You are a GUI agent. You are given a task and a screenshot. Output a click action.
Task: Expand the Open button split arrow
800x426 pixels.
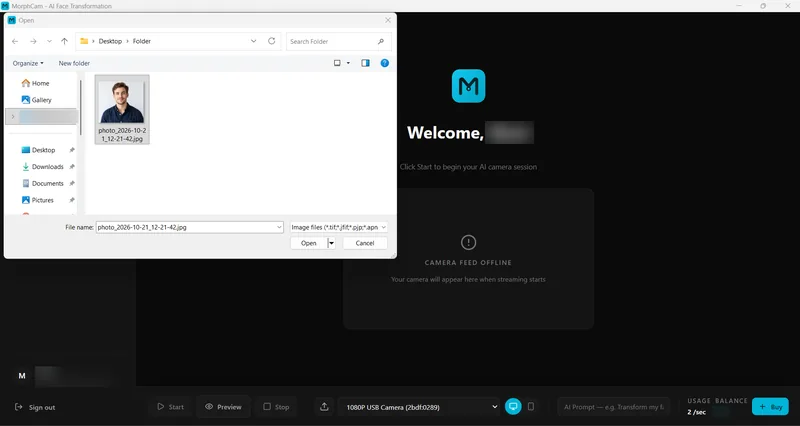pos(331,243)
